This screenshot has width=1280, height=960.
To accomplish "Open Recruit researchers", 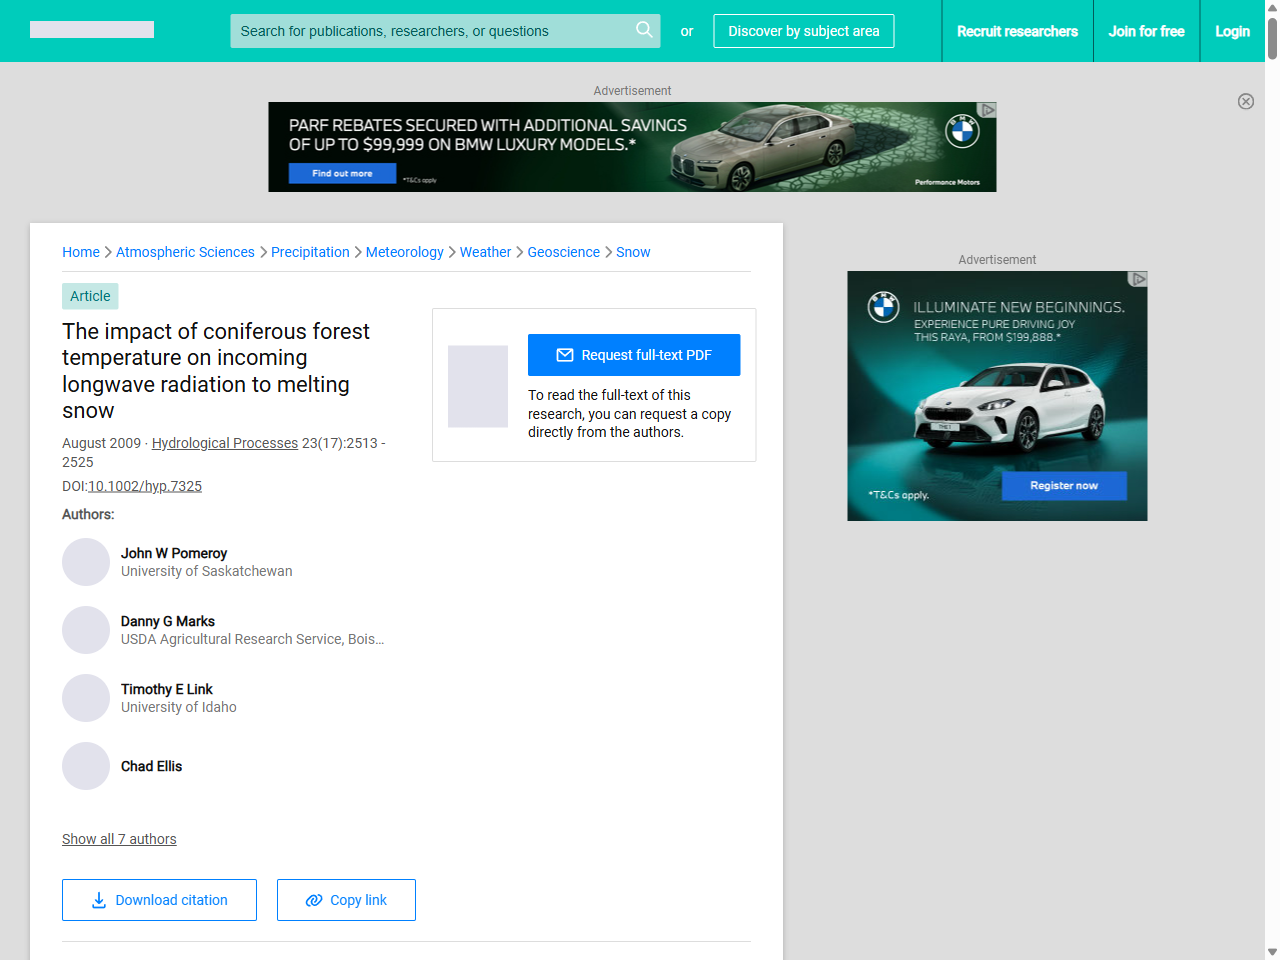I will pyautogui.click(x=1017, y=31).
